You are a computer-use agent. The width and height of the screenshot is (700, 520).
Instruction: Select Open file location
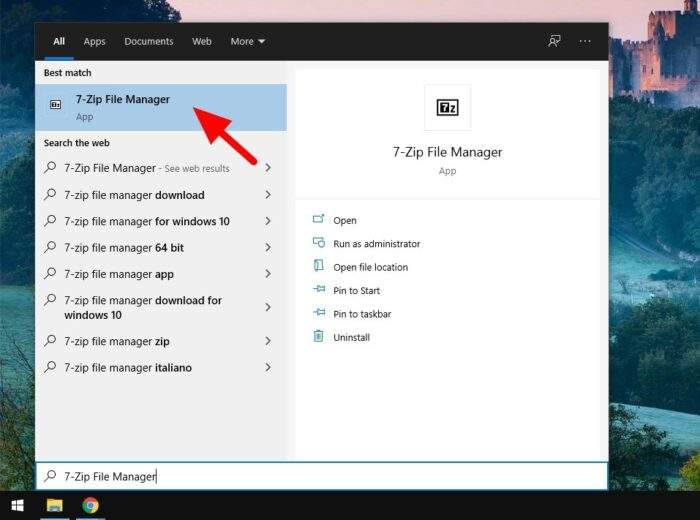371,267
